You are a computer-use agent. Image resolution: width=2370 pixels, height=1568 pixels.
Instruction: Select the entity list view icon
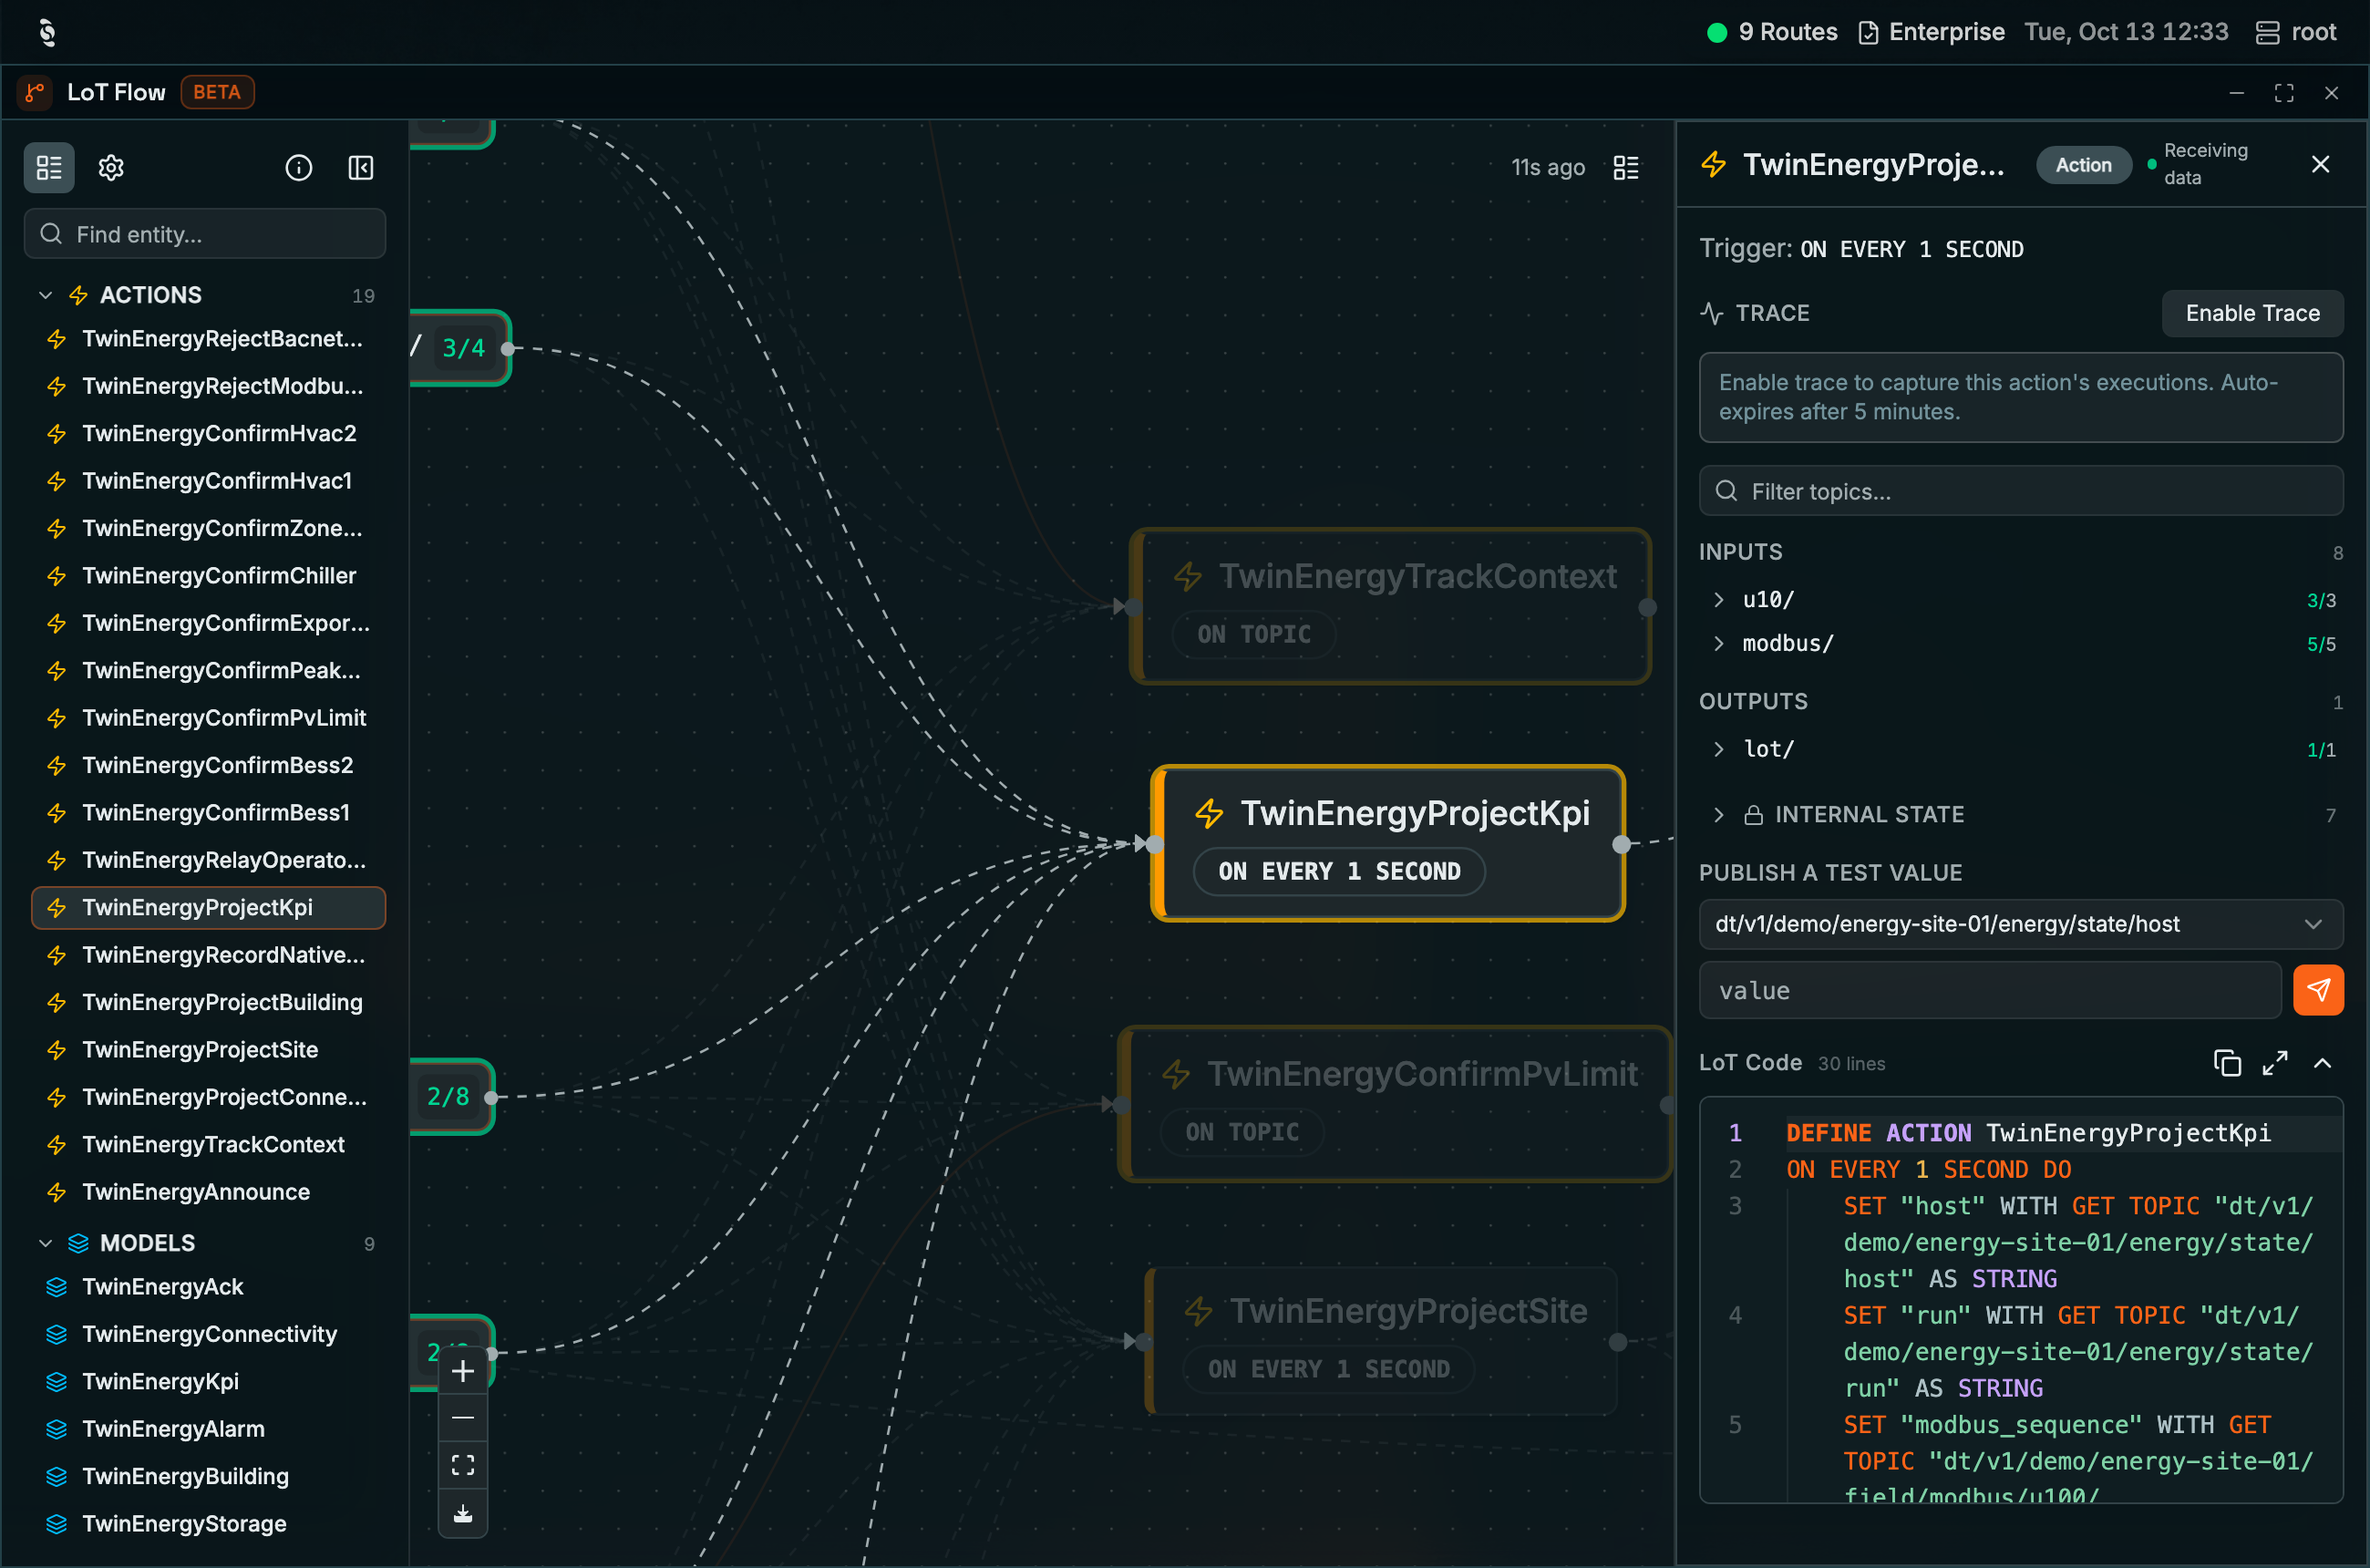49,168
